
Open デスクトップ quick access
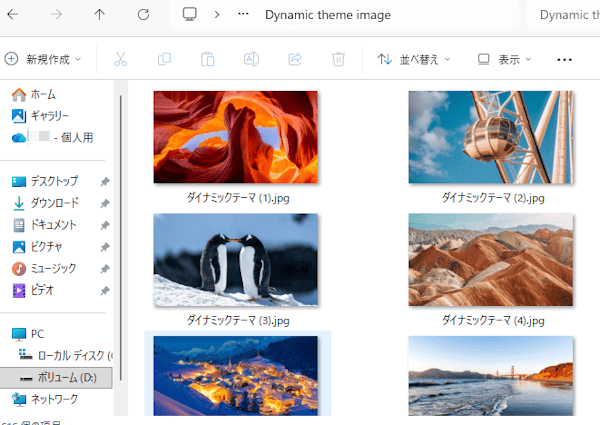click(45, 181)
